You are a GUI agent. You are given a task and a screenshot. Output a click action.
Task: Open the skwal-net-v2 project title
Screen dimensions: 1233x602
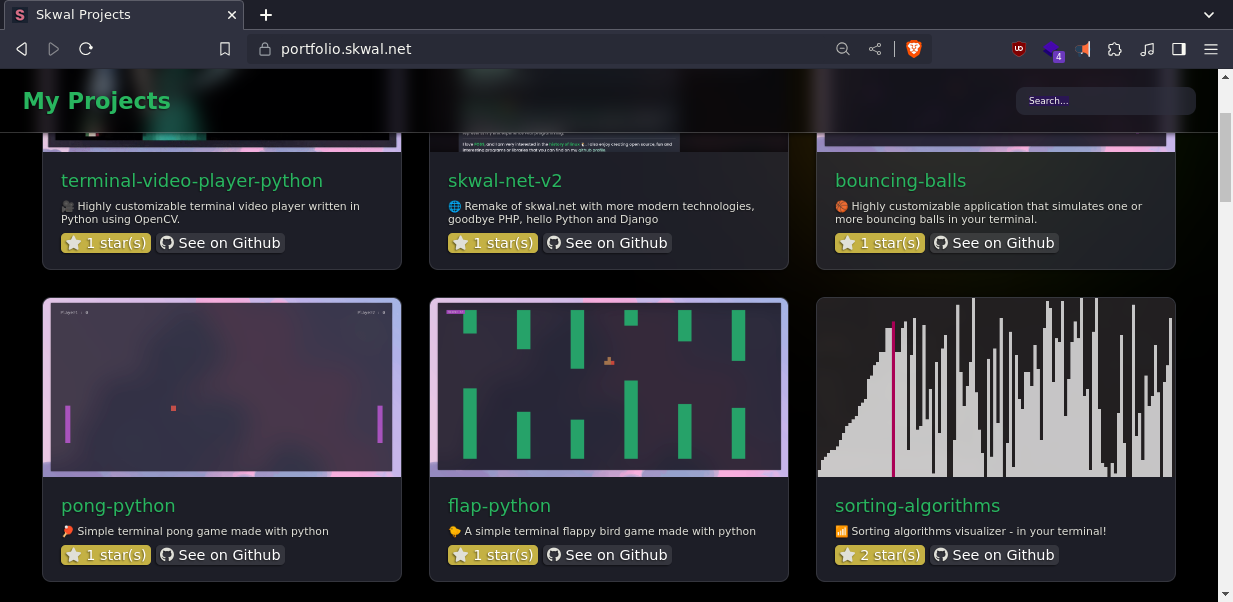click(x=505, y=181)
